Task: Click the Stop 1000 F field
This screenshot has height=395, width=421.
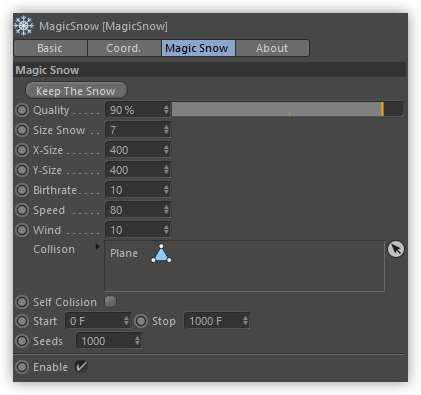Action: tap(217, 321)
